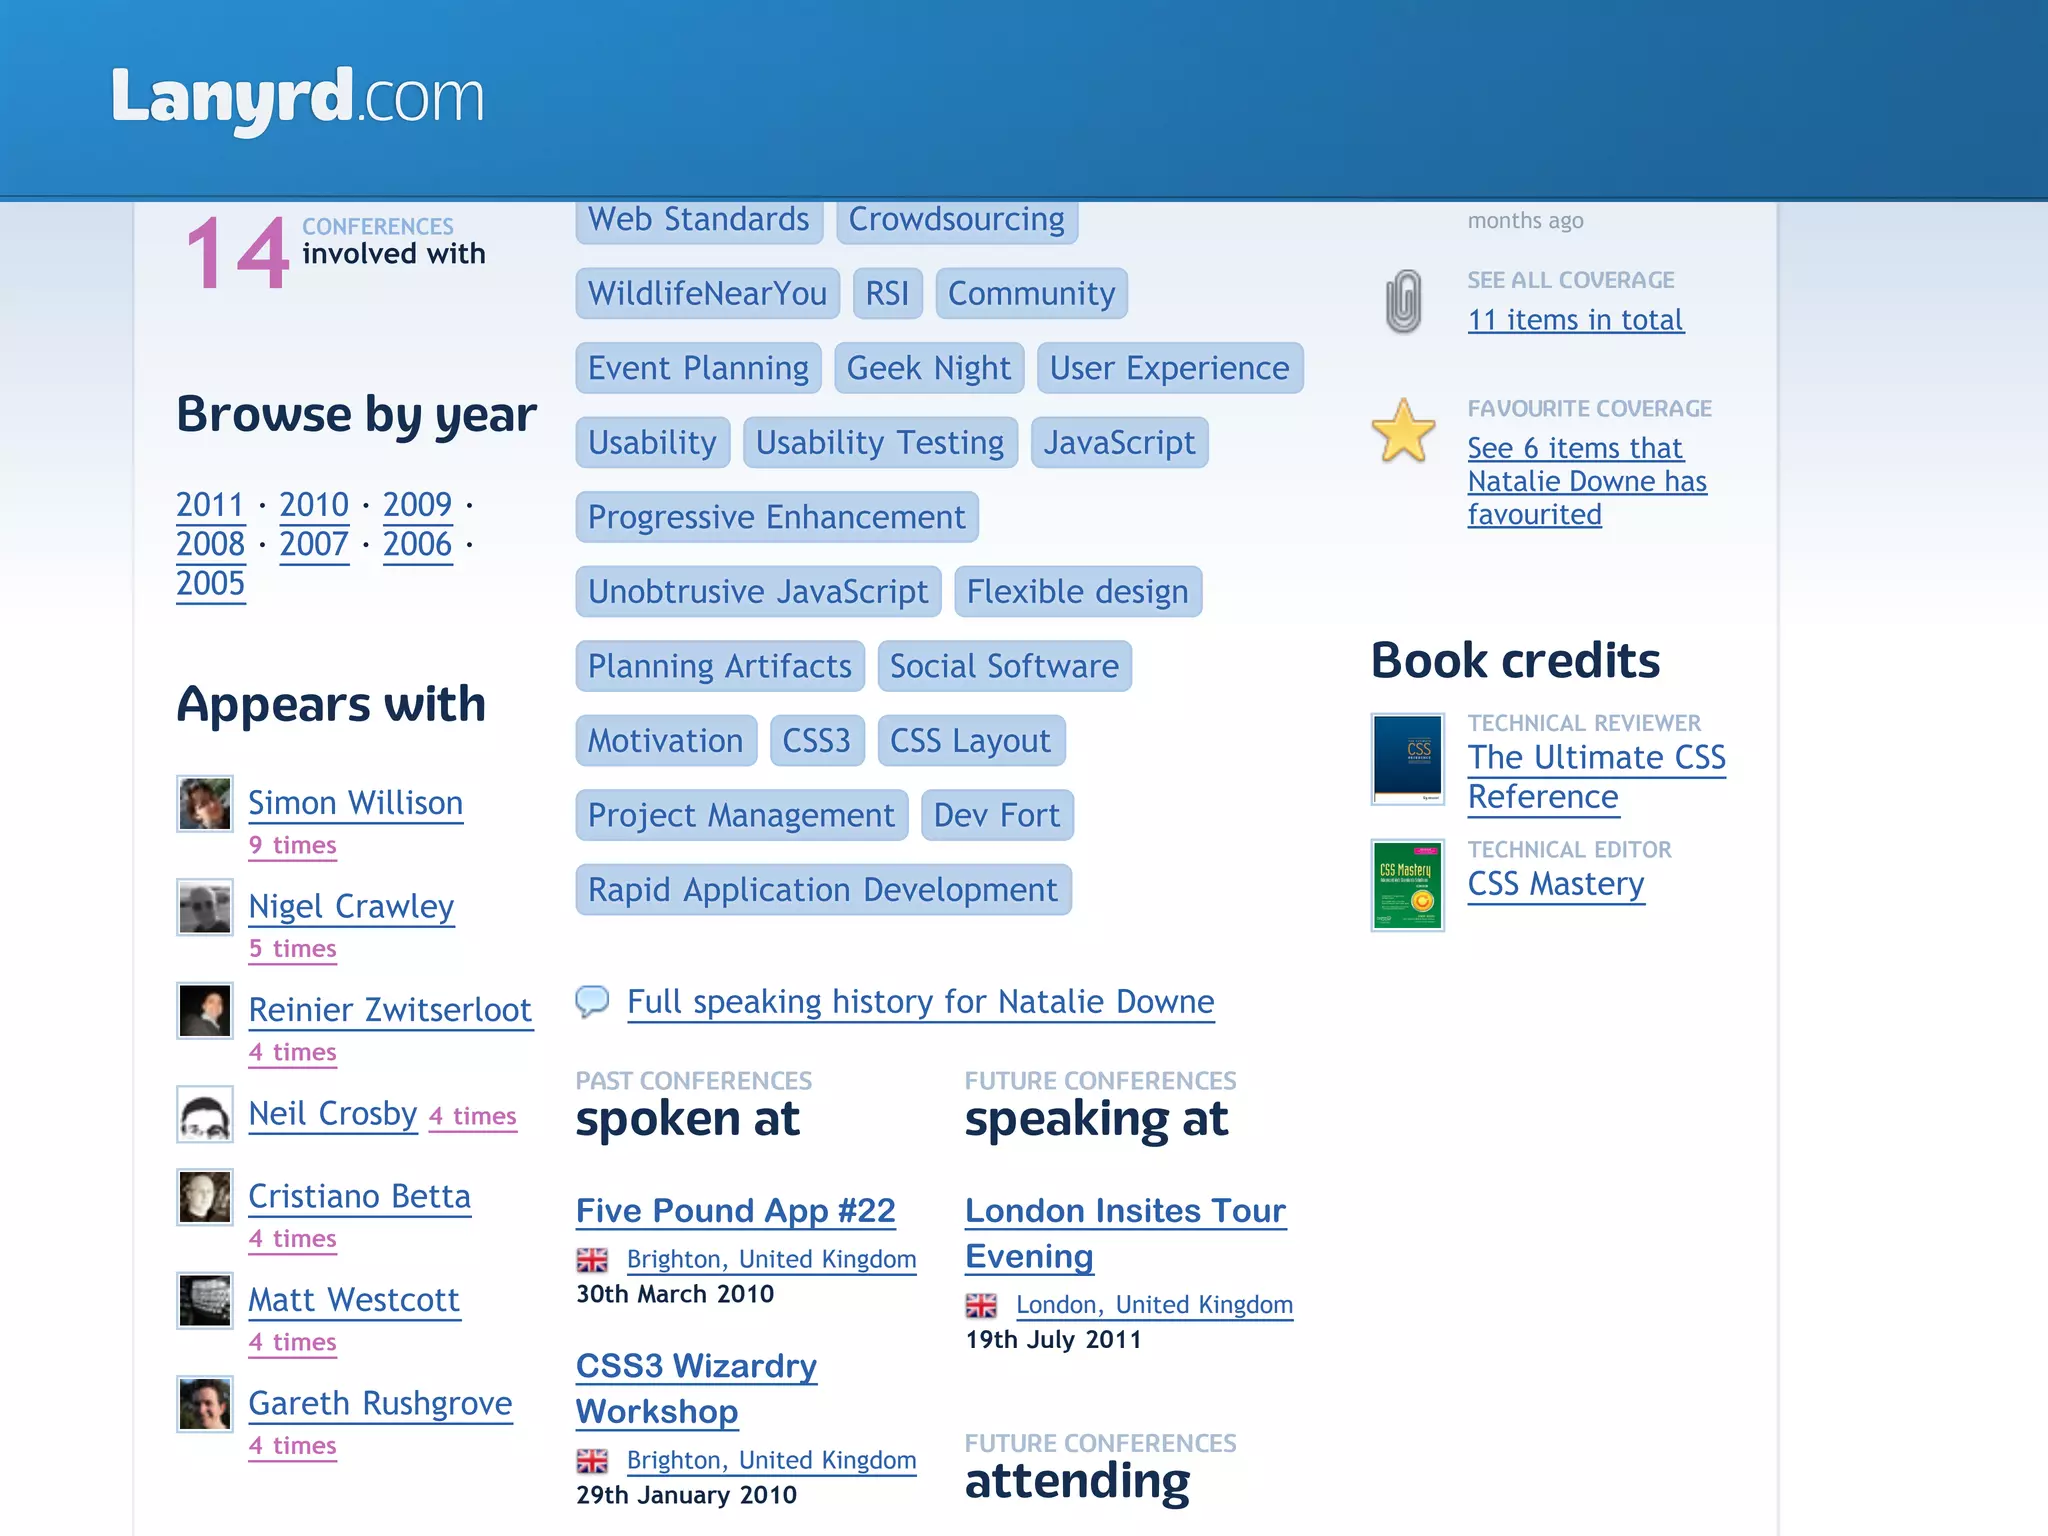Viewport: 2048px width, 1536px height.
Task: Click UK flag beside CSS3 Wizardry Workshop location
Action: (592, 1461)
